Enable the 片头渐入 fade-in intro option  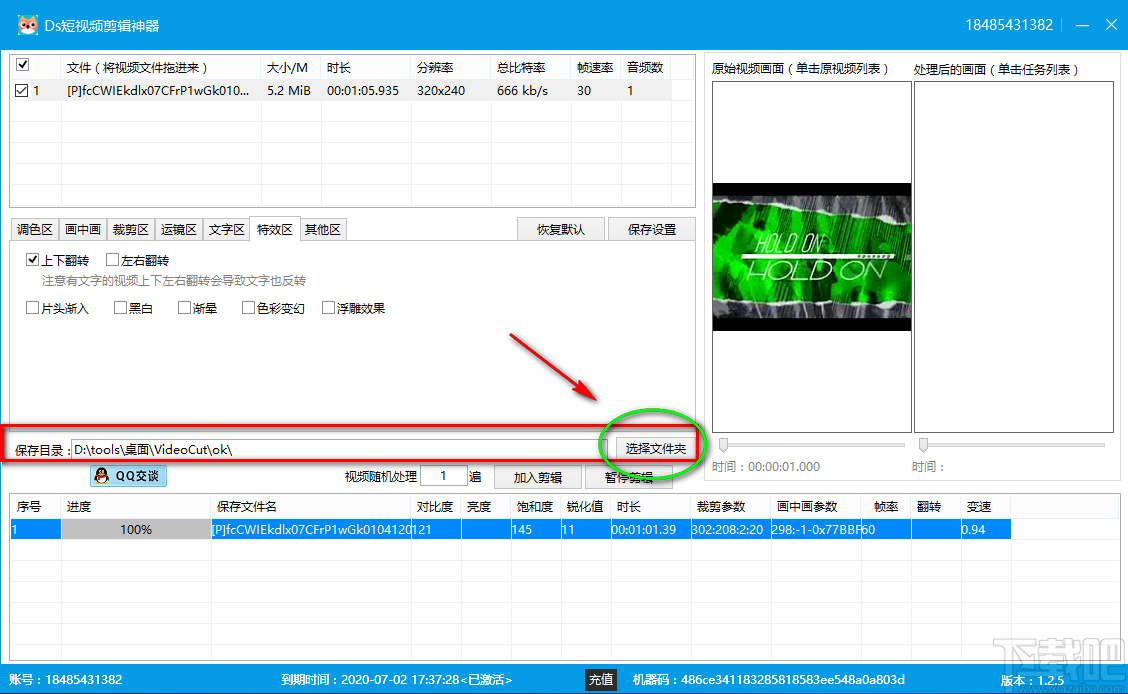[x=33, y=307]
